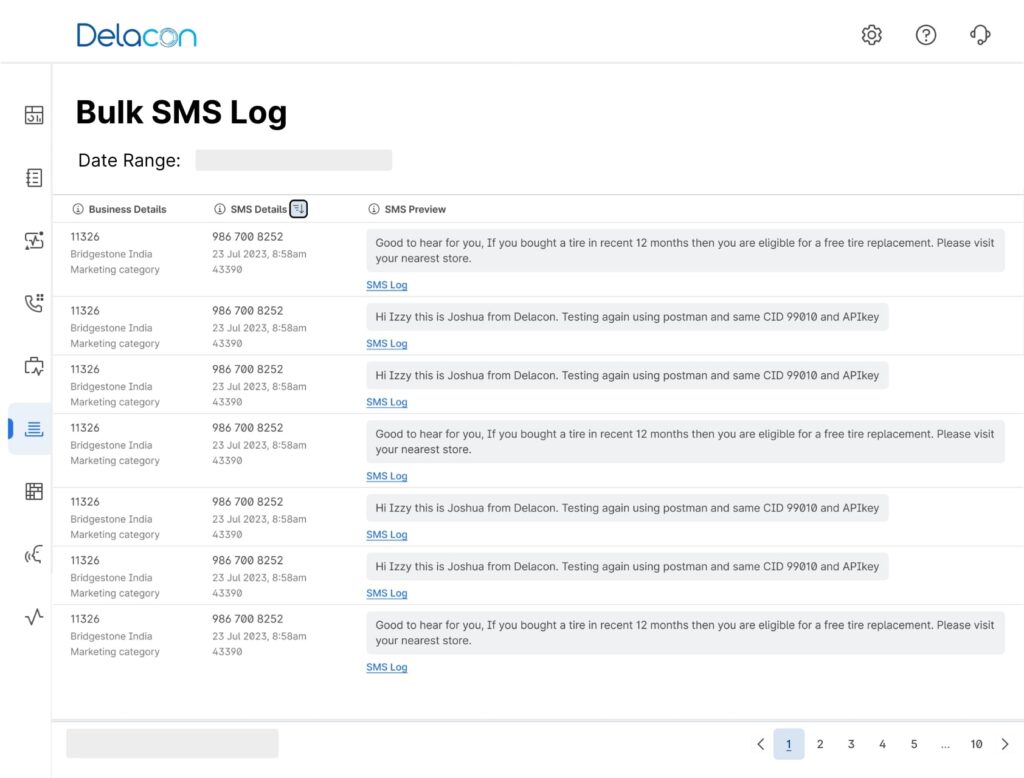Click the Delacon logo

(x=137, y=36)
